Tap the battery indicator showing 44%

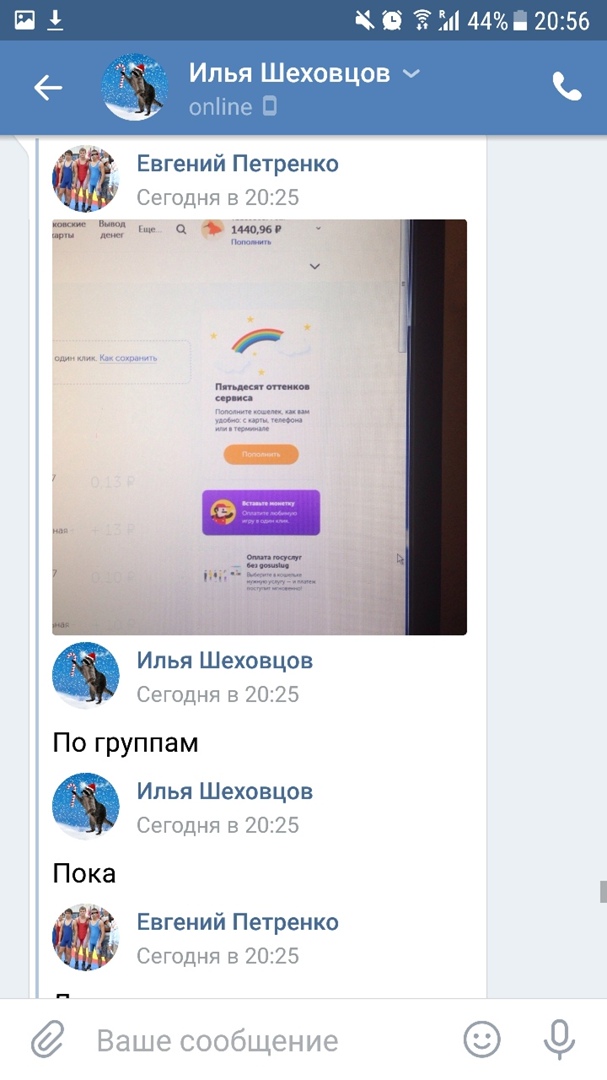click(497, 21)
